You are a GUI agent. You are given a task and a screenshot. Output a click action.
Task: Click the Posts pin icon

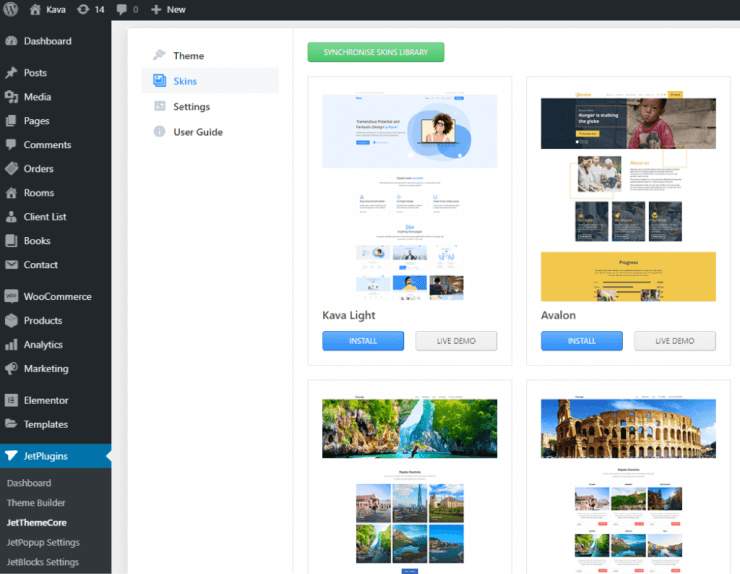[11, 73]
